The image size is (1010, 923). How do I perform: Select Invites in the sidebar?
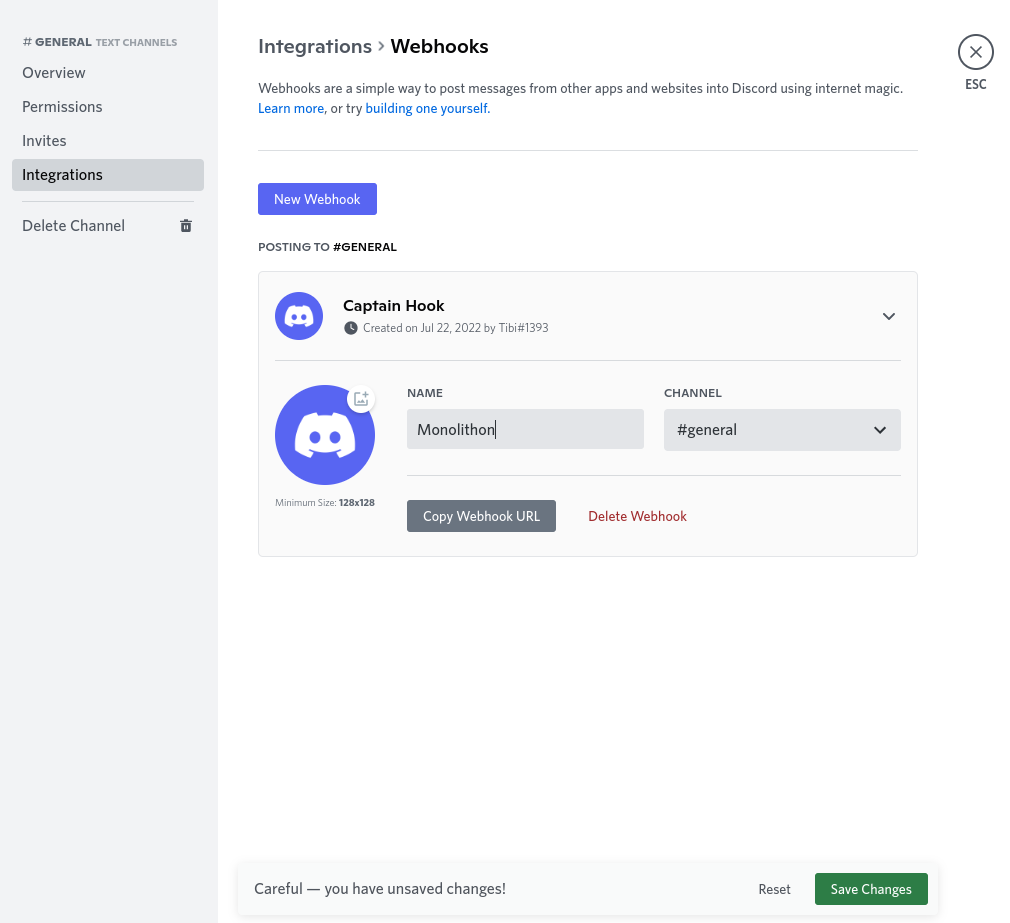click(x=44, y=141)
